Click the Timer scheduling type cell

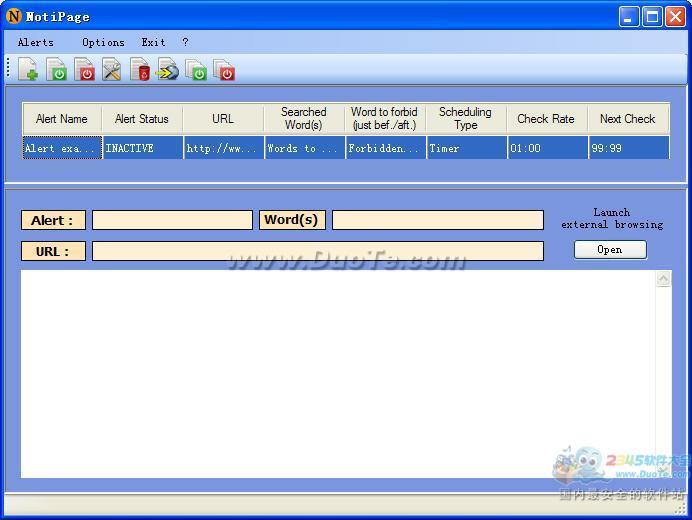[x=466, y=147]
